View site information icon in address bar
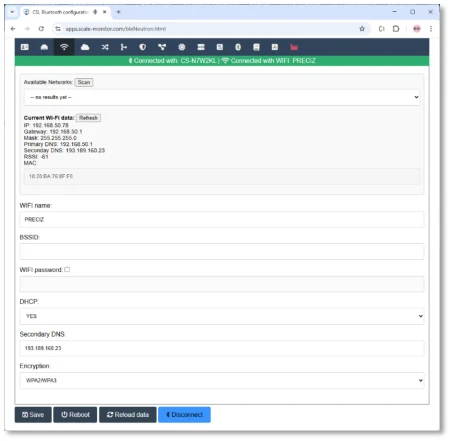The height and width of the screenshot is (441, 451). 58,29
